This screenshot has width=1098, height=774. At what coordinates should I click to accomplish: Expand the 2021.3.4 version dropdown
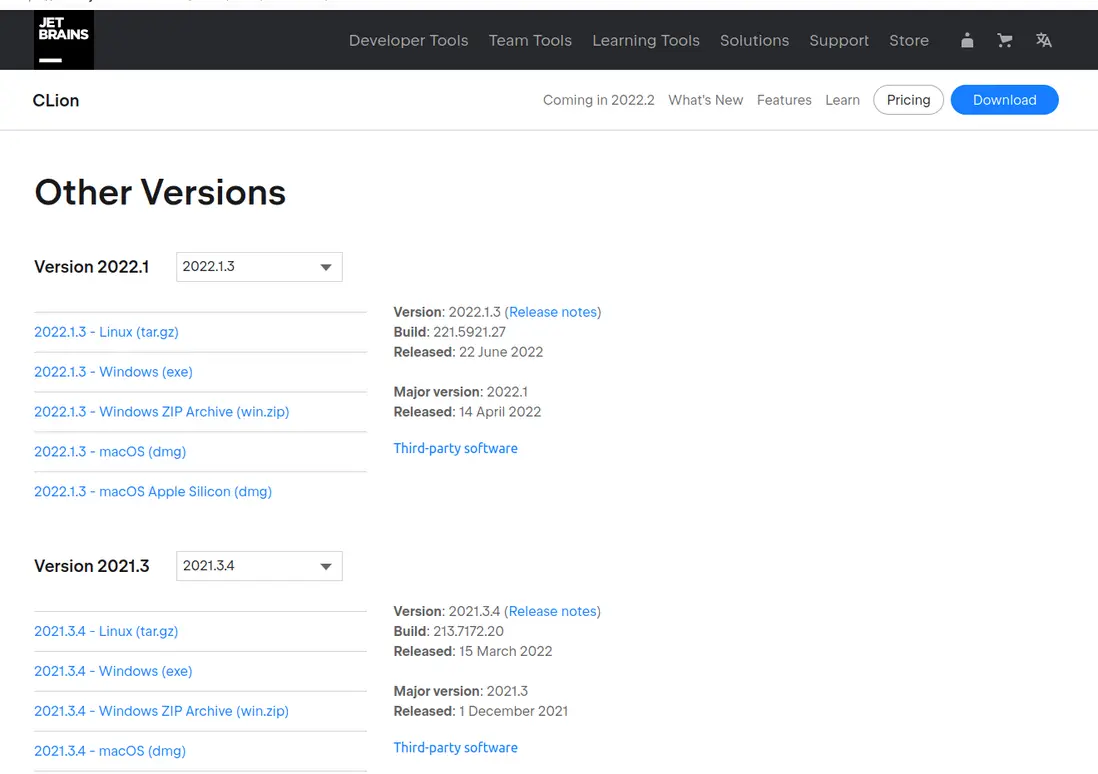point(259,566)
